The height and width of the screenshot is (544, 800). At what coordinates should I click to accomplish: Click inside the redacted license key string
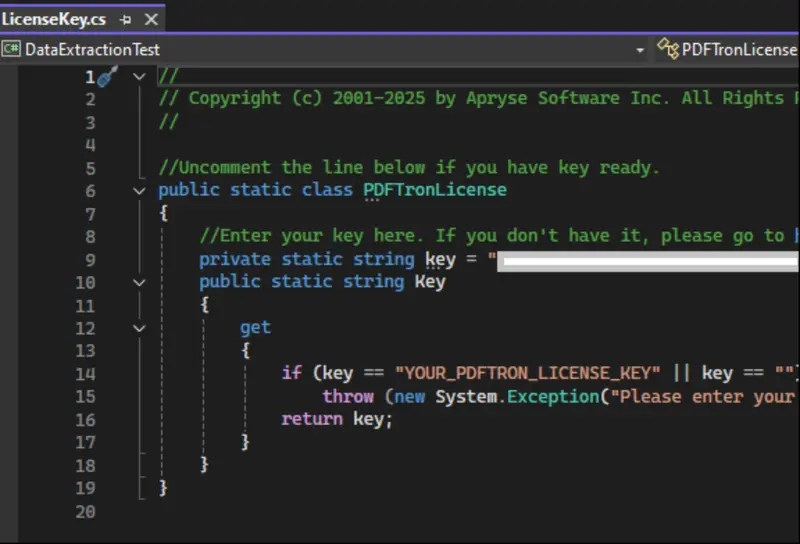pyautogui.click(x=648, y=261)
